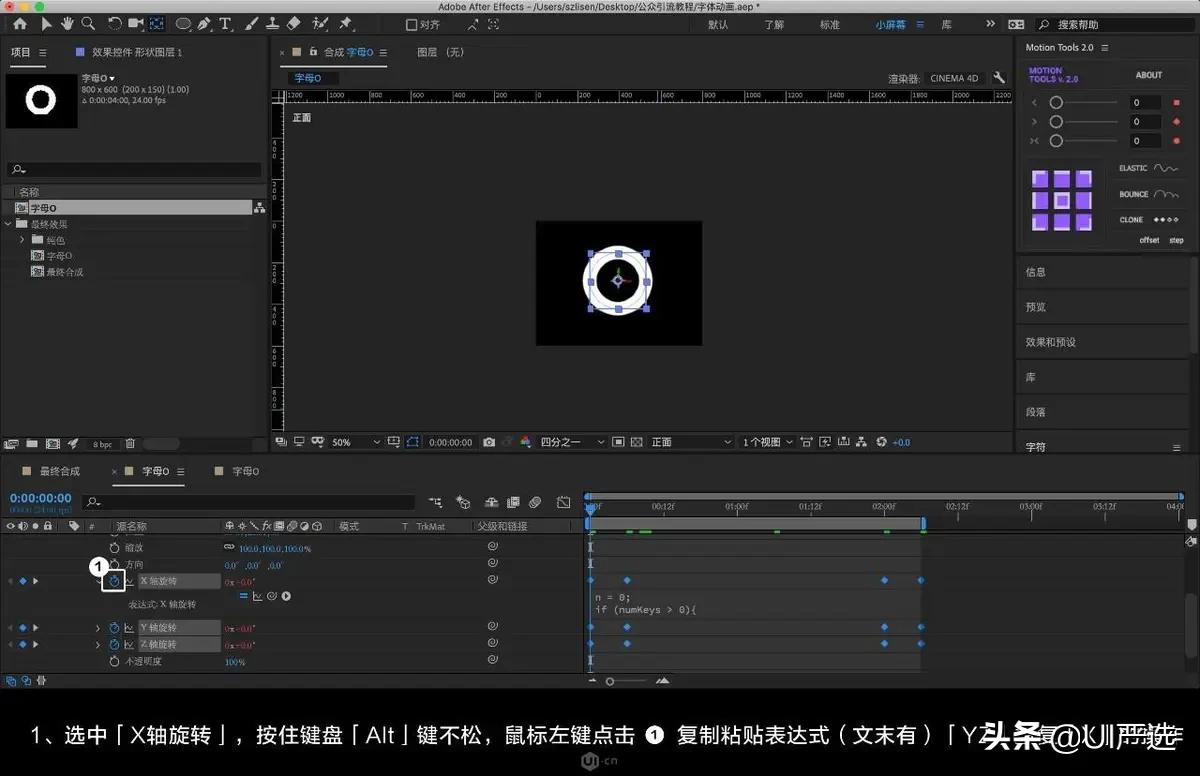Open the CINEMA 4D renderer settings
Image resolution: width=1200 pixels, height=776 pixels.
998,77
